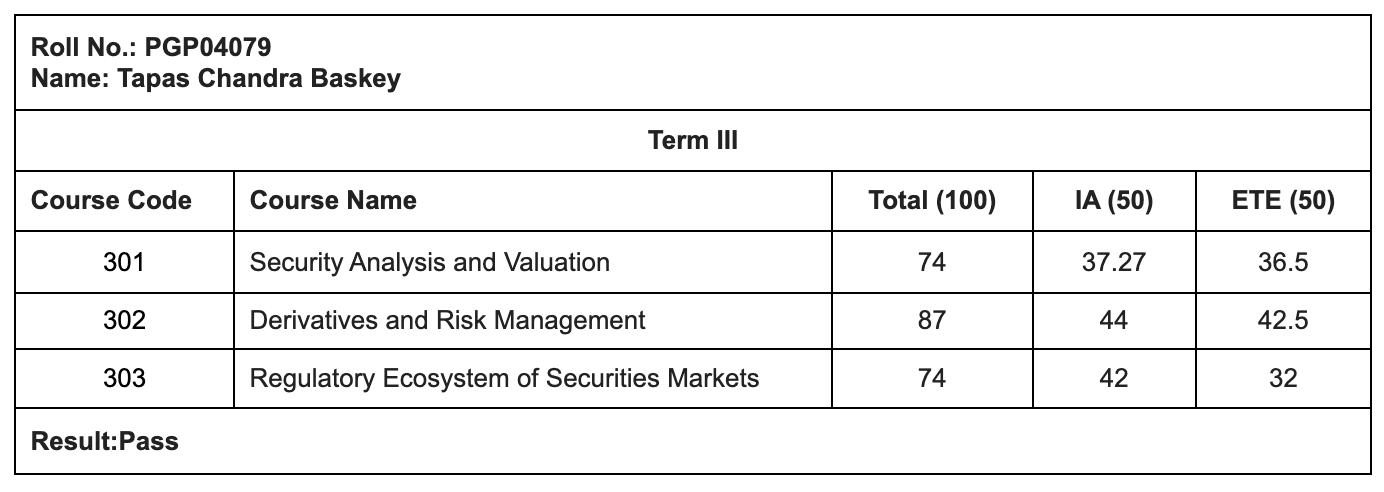Select Derivatives and Risk Management cell
1384x492 pixels.
448,320
